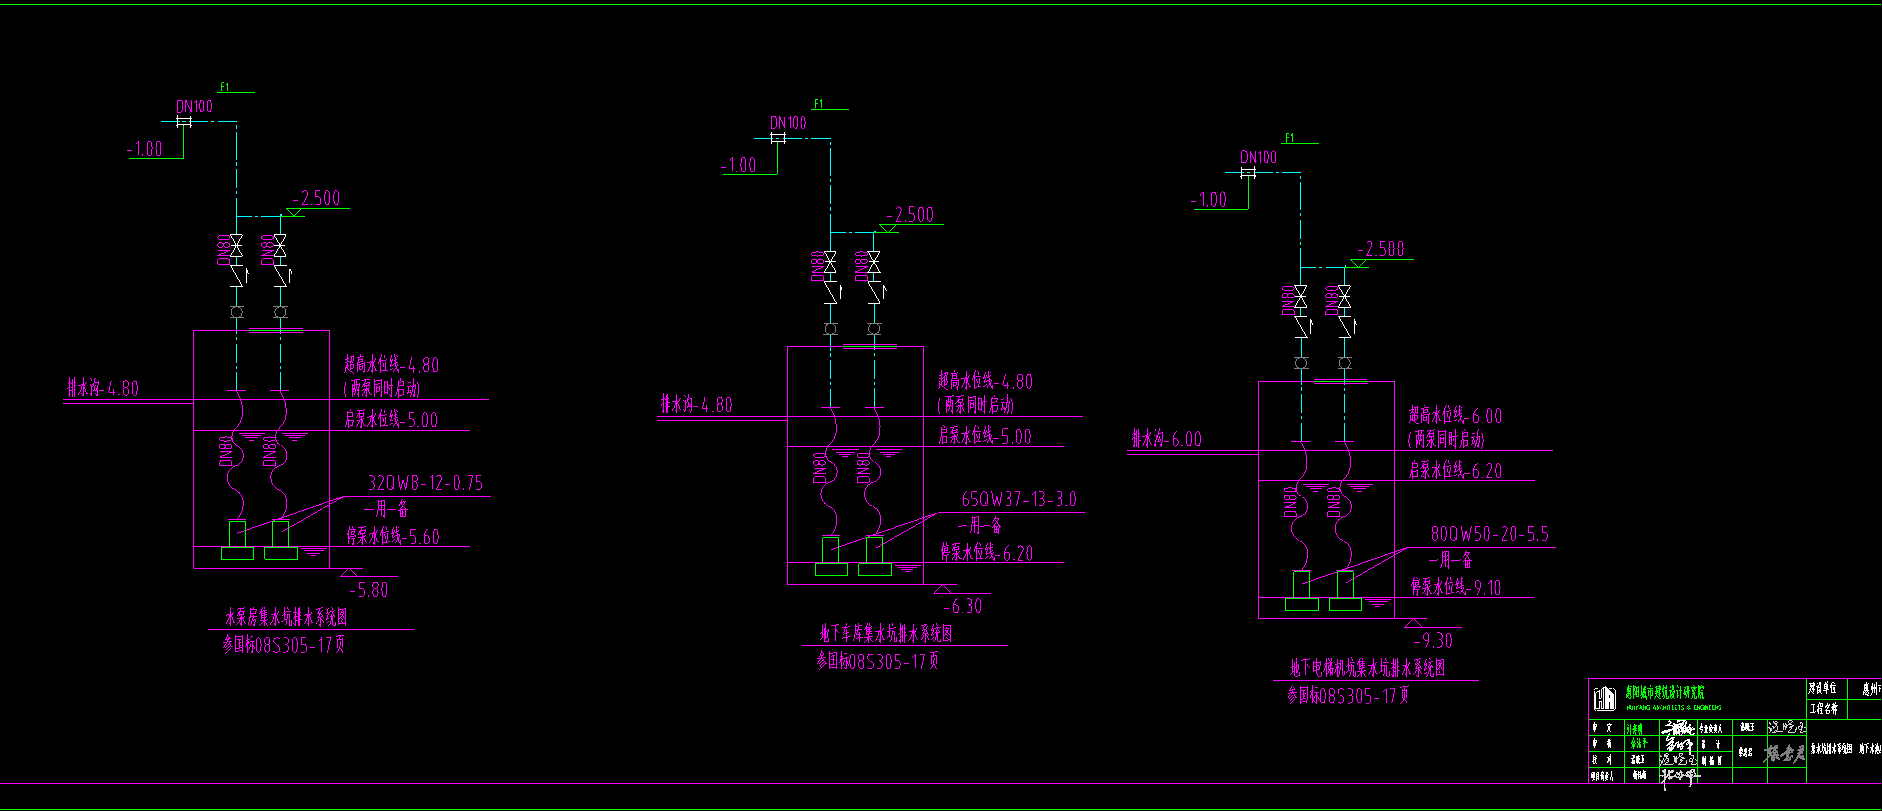Pick 超高水位线-4.80 in the 地下车库 diagram
The image size is (1882, 811).
(x=985, y=381)
